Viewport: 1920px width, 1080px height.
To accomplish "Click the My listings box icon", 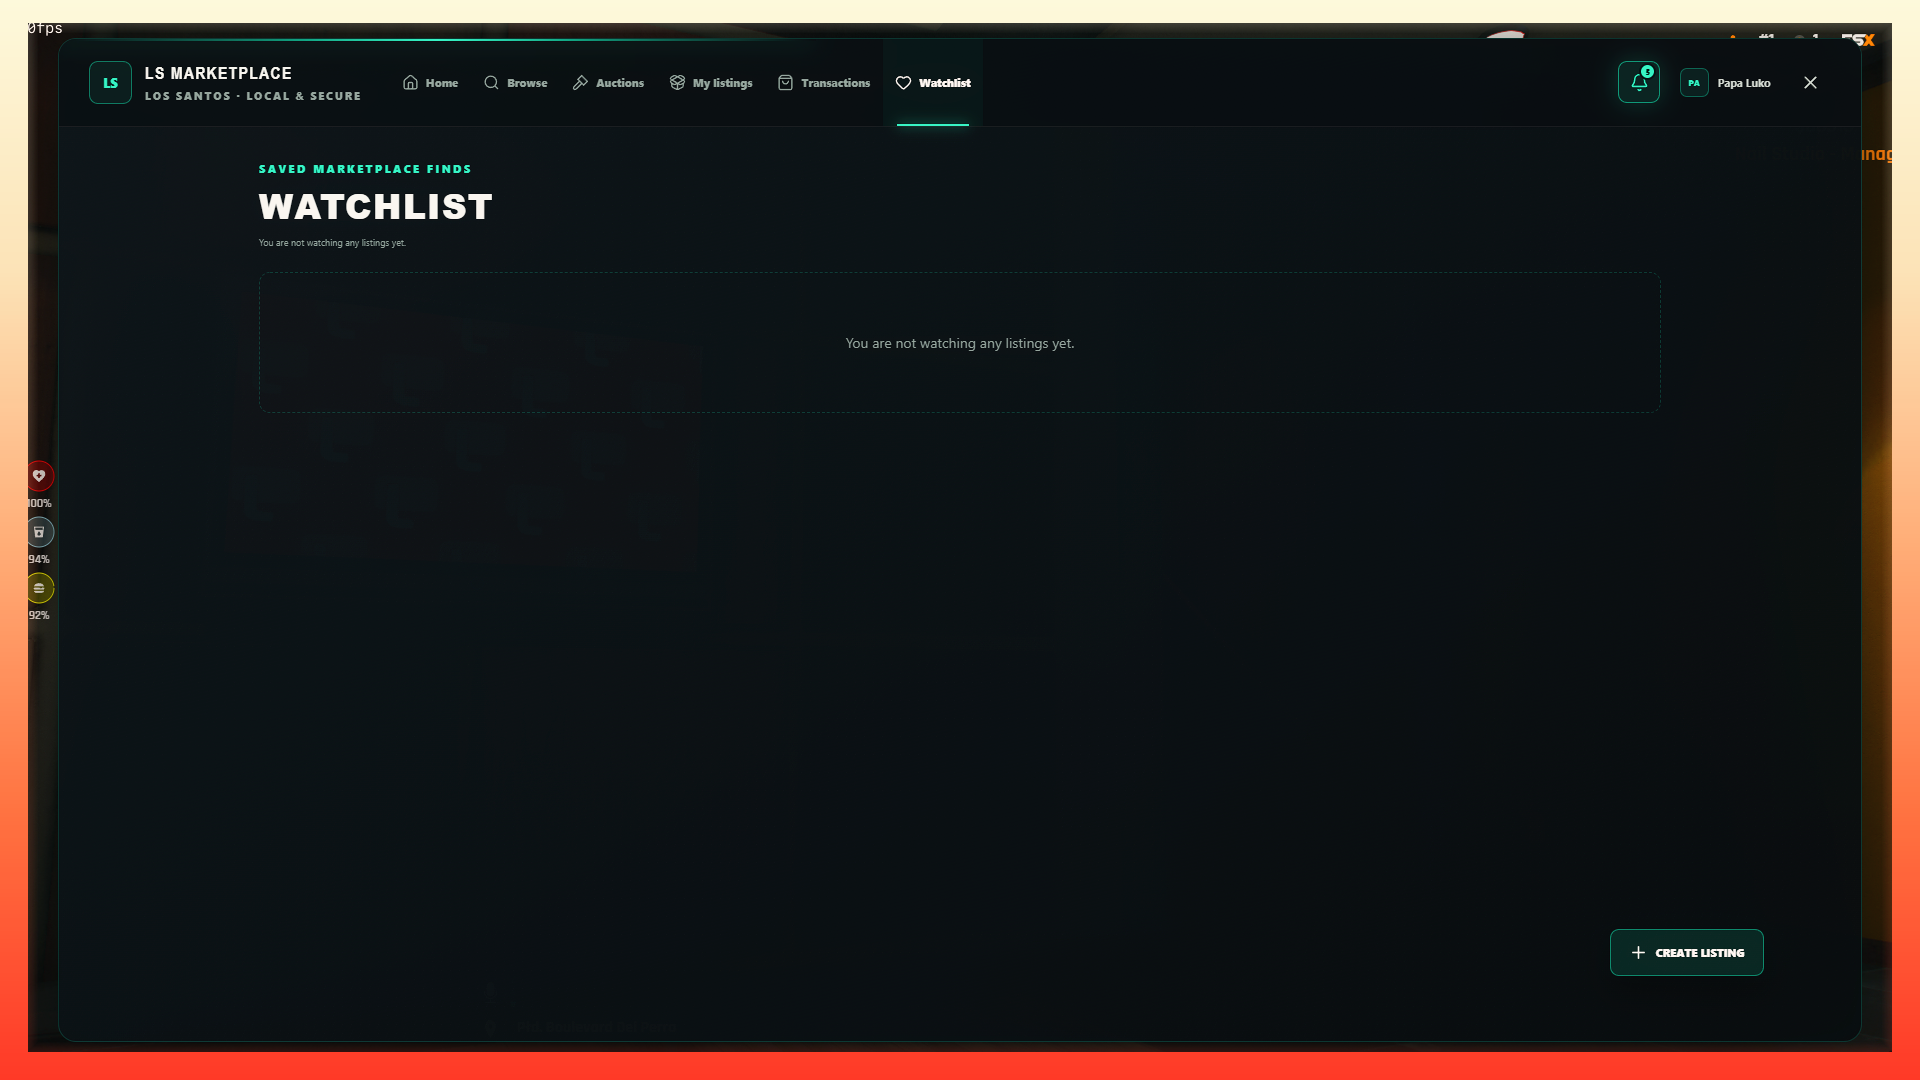I will (x=677, y=83).
